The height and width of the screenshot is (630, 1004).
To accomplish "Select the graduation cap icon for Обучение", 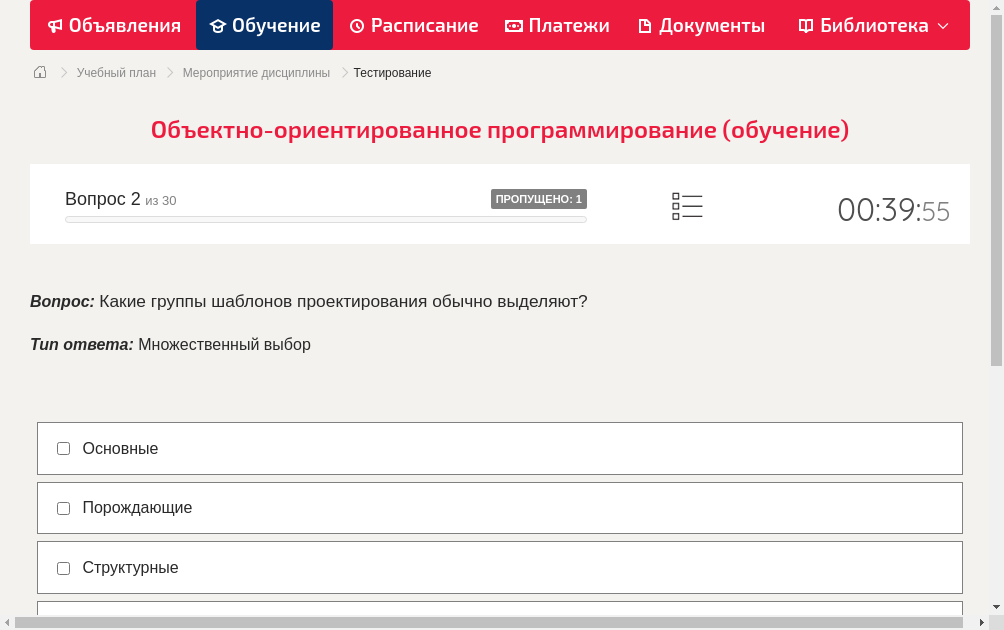I will (x=218, y=25).
